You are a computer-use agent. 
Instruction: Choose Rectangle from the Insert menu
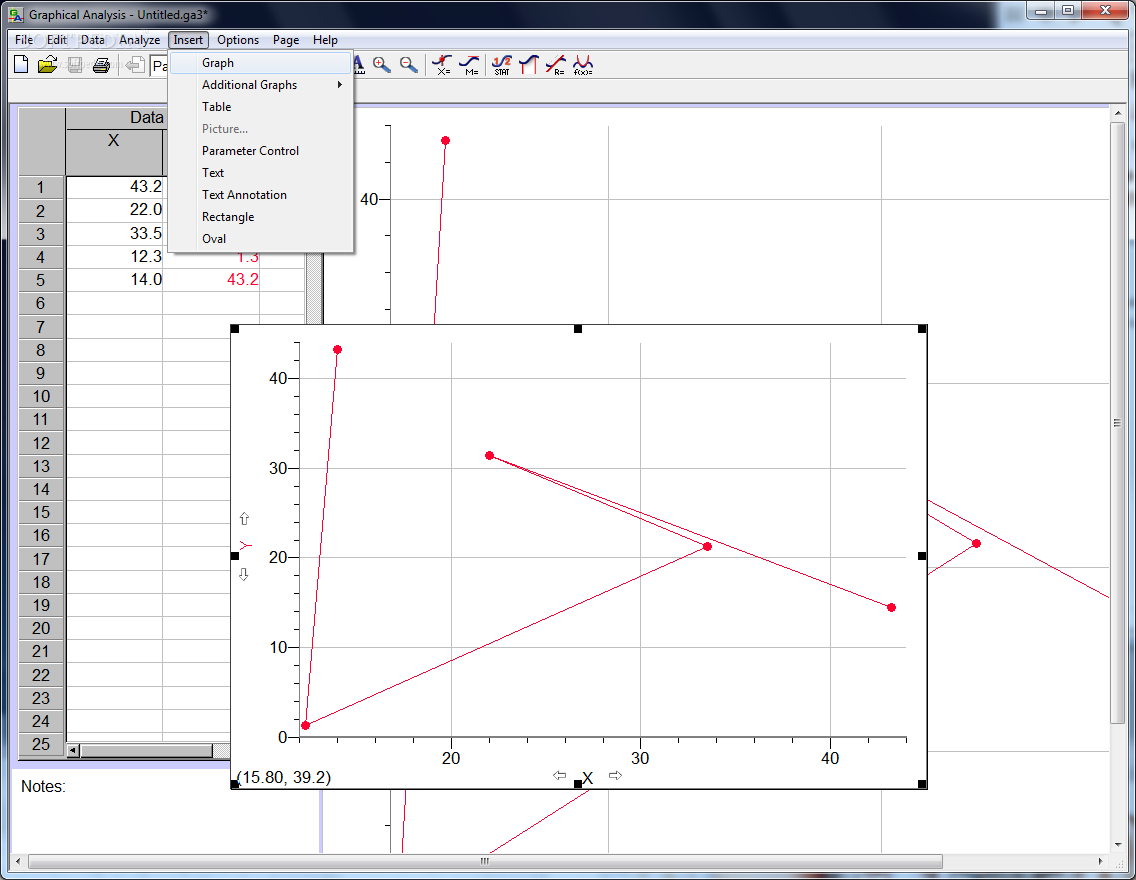(x=261, y=217)
